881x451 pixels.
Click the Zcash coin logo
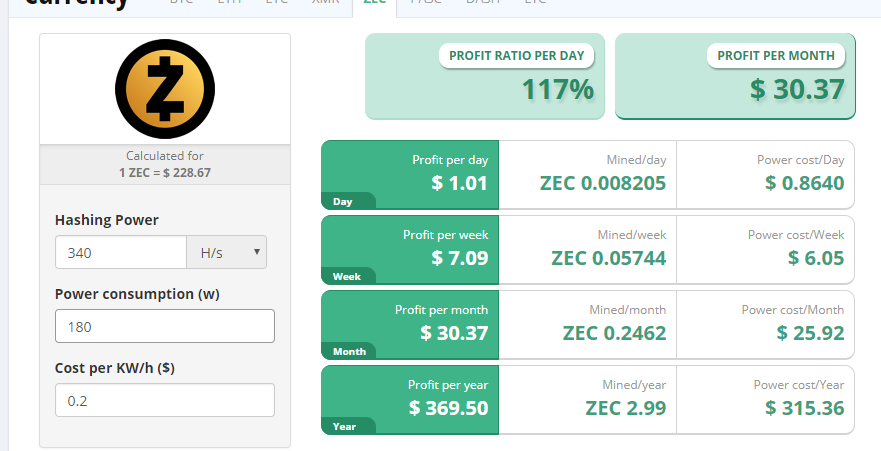click(x=165, y=89)
